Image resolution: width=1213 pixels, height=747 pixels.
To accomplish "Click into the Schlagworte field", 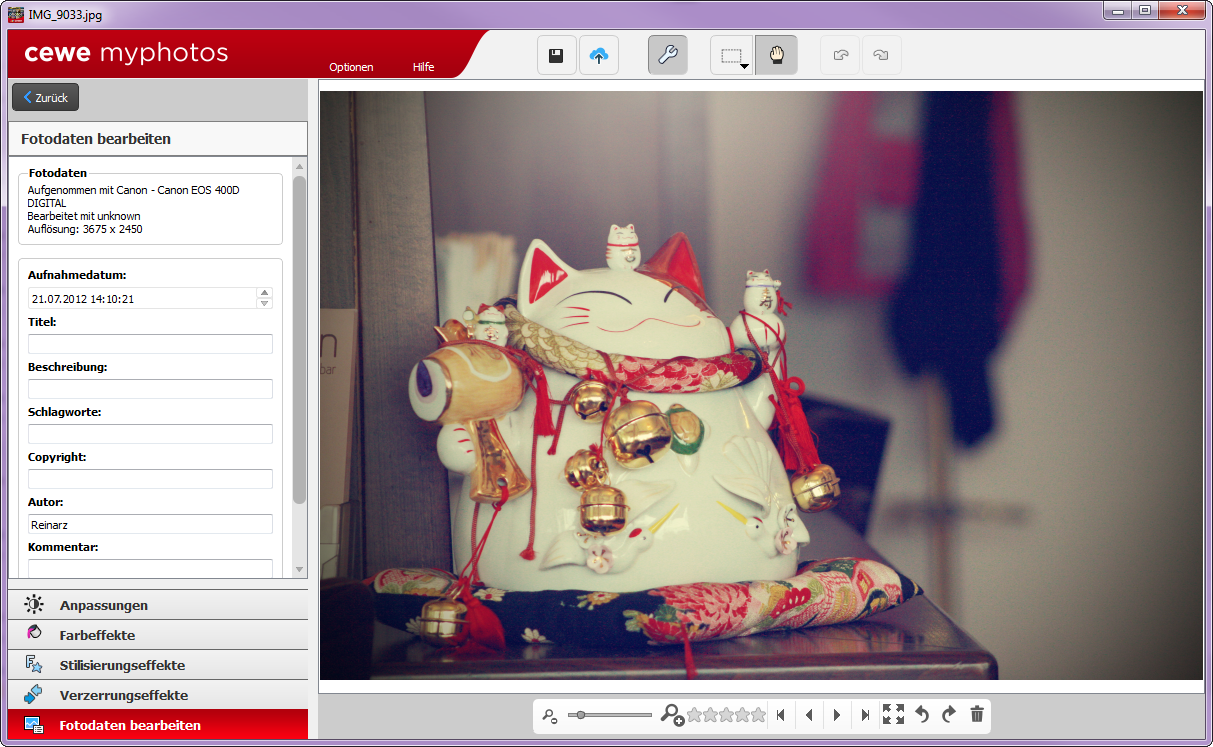I will [x=150, y=434].
